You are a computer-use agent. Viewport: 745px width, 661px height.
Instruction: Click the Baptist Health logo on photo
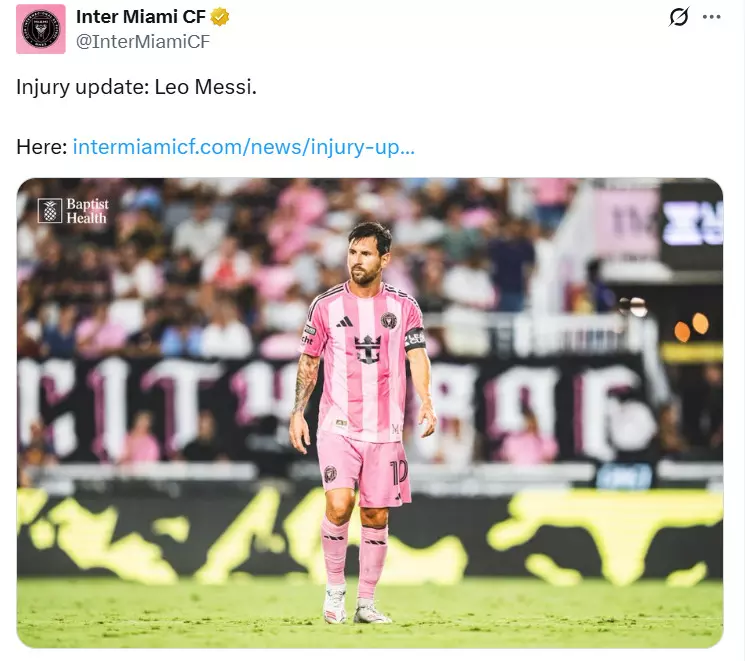pos(74,211)
